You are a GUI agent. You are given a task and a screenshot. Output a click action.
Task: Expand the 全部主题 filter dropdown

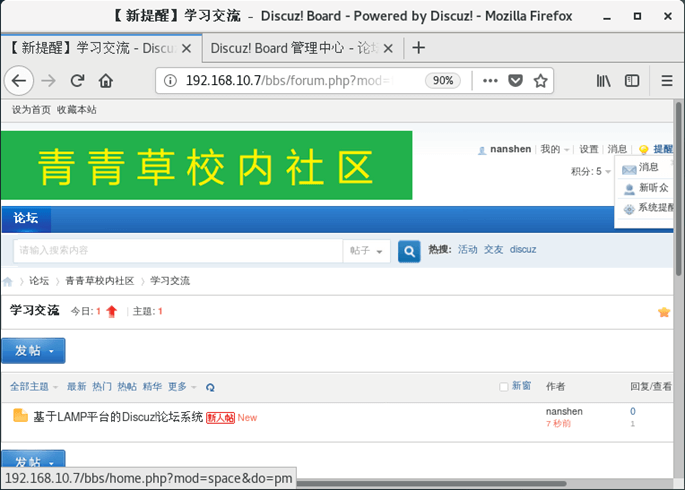click(x=34, y=386)
